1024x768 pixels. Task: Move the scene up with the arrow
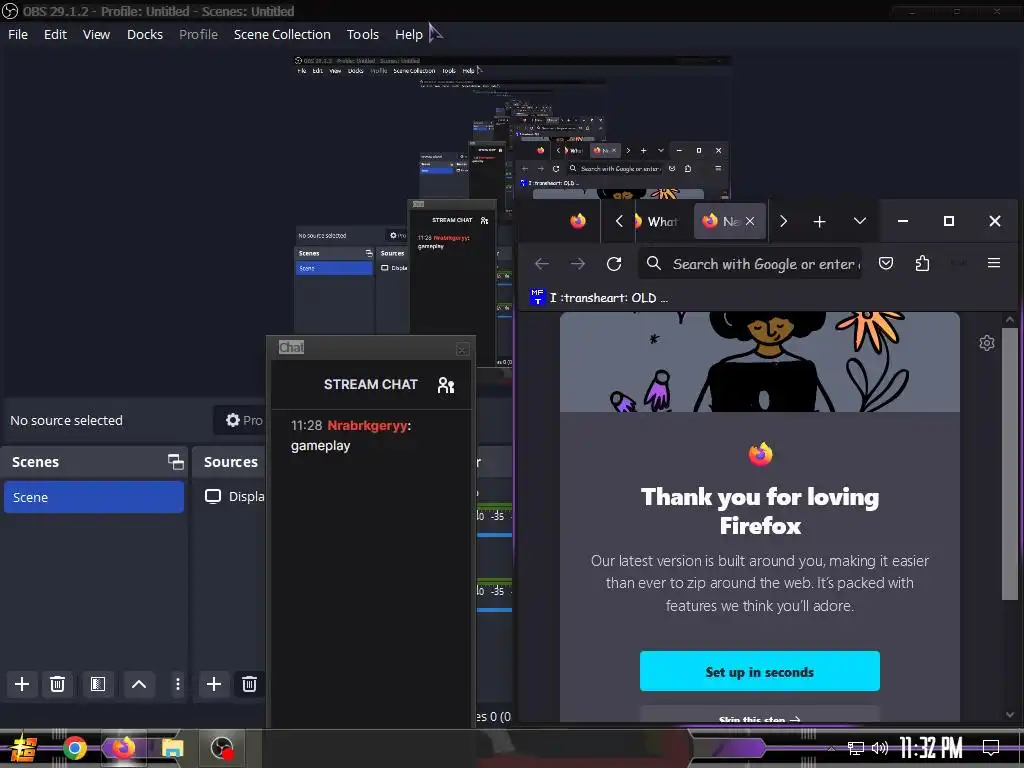click(138, 684)
